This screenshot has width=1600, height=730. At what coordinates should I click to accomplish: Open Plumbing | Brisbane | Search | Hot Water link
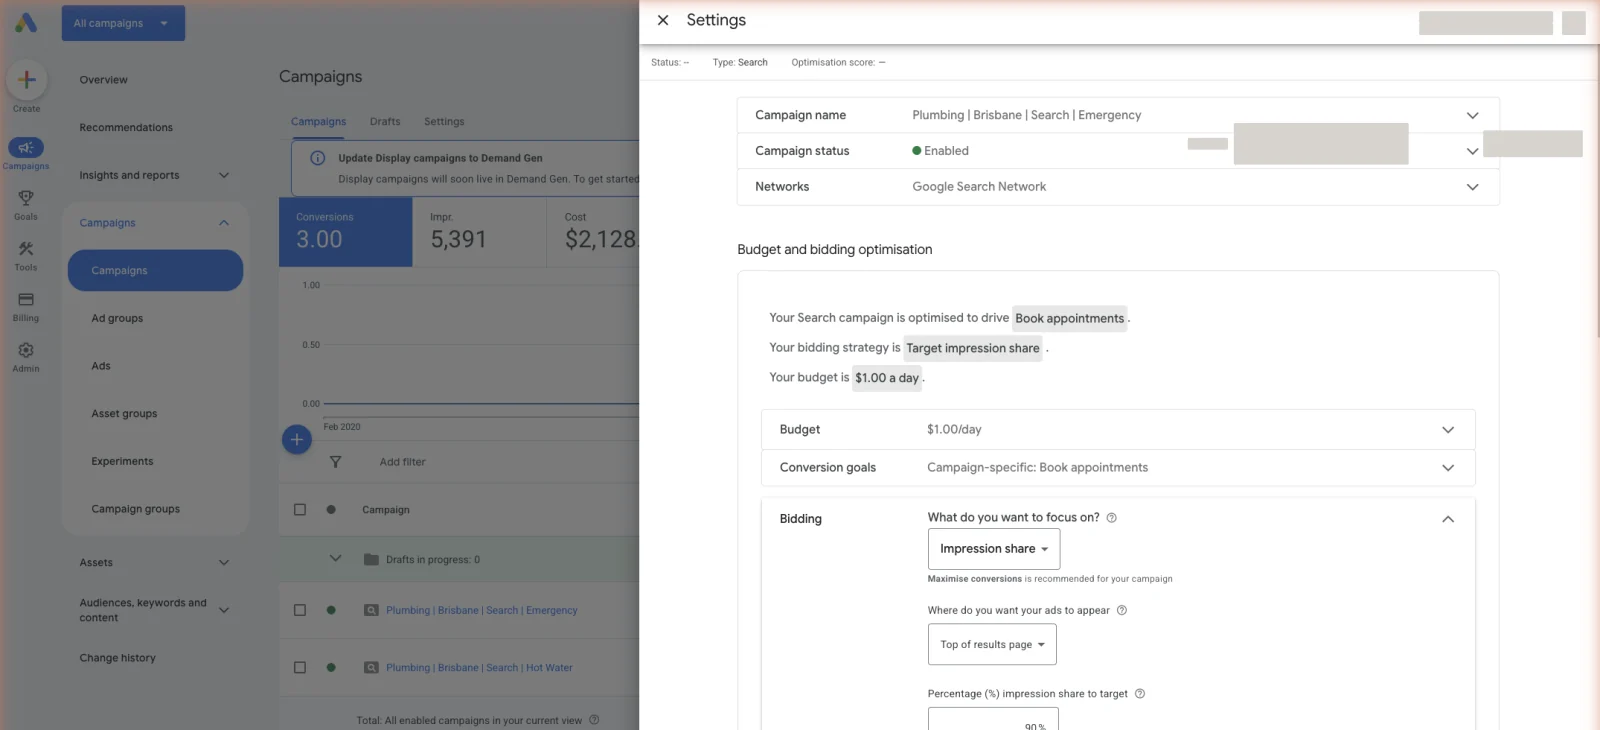479,668
